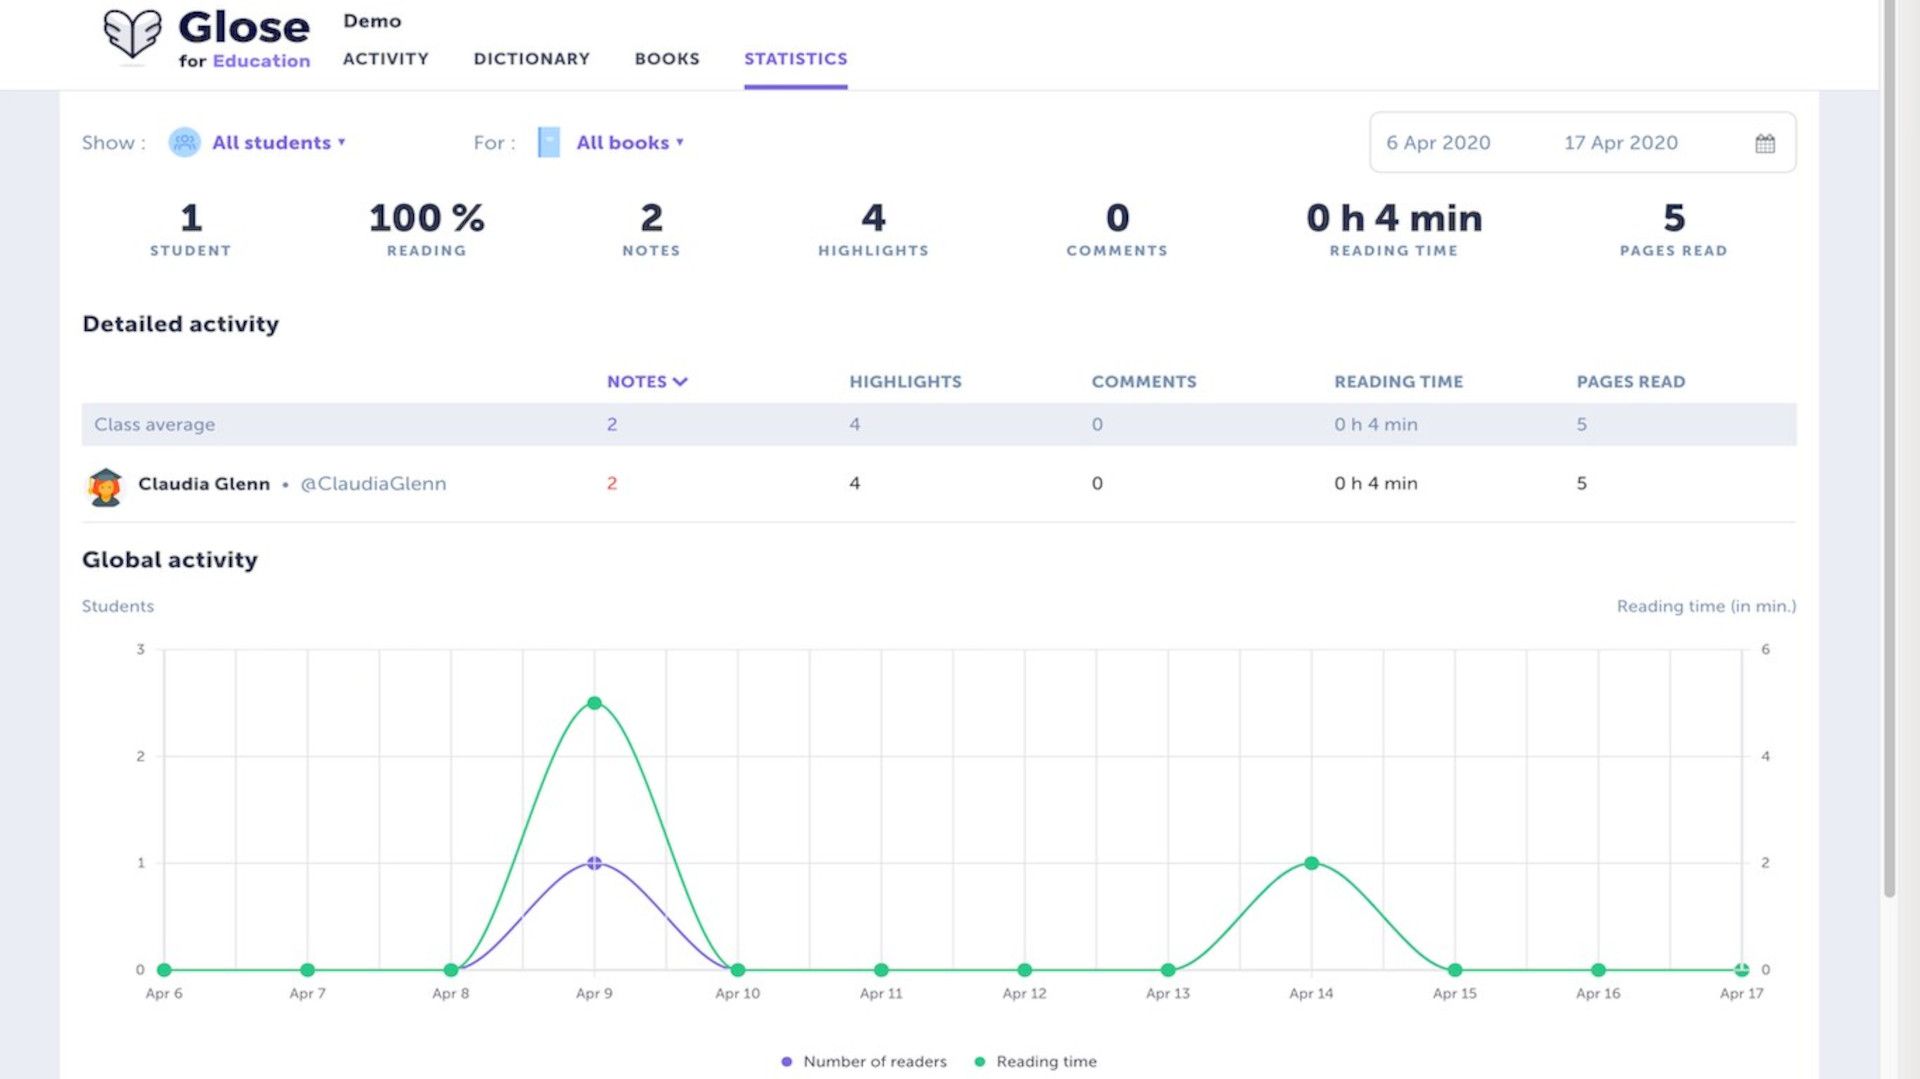Go to the BOOKS tab
The height and width of the screenshot is (1079, 1920).
tap(667, 58)
